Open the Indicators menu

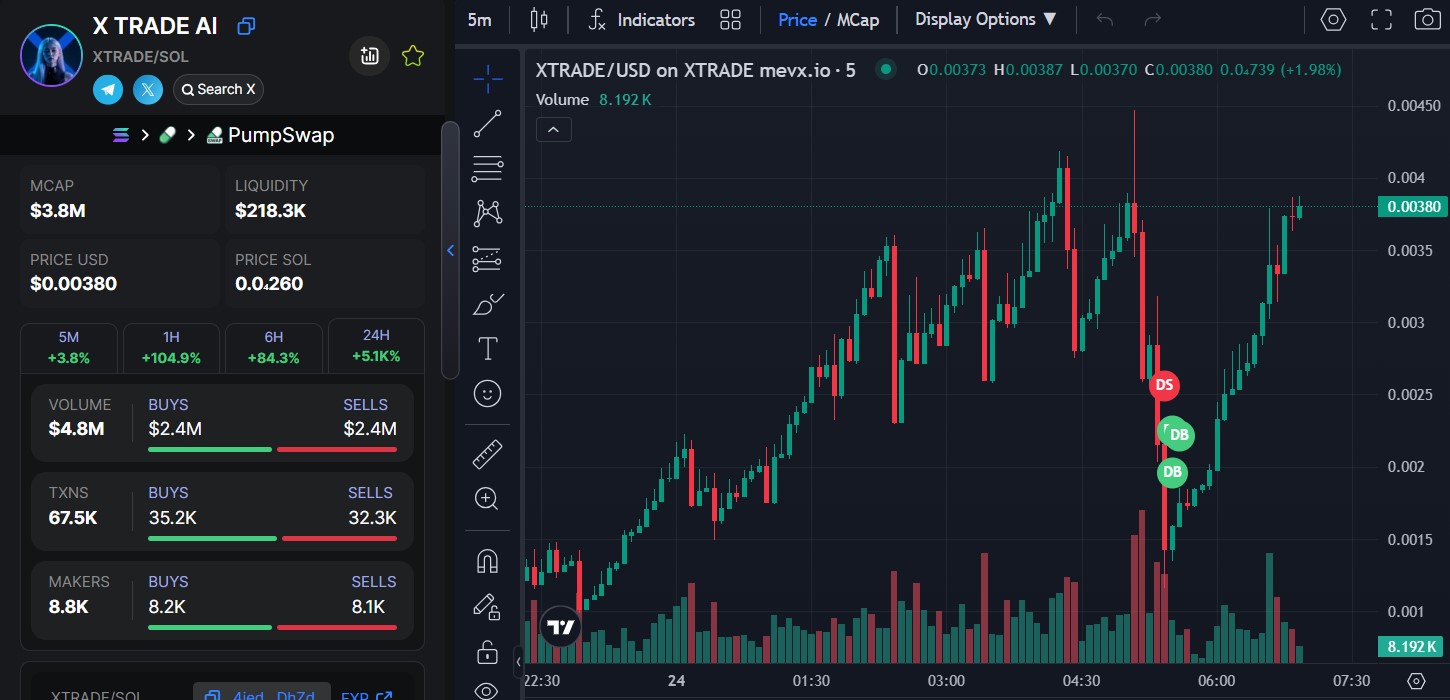coord(641,19)
